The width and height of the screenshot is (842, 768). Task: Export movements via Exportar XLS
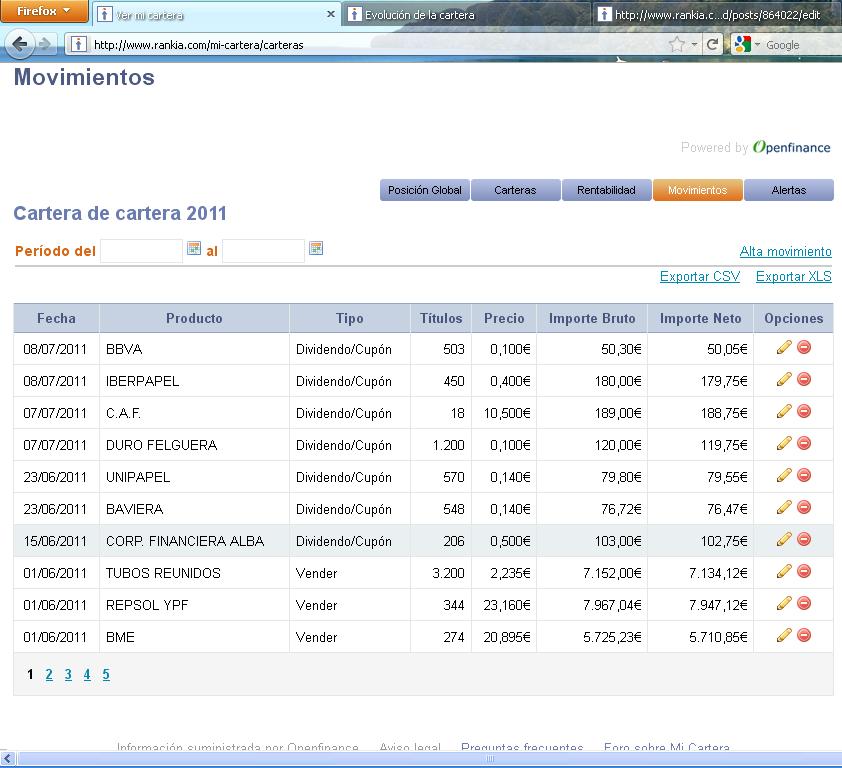point(794,276)
